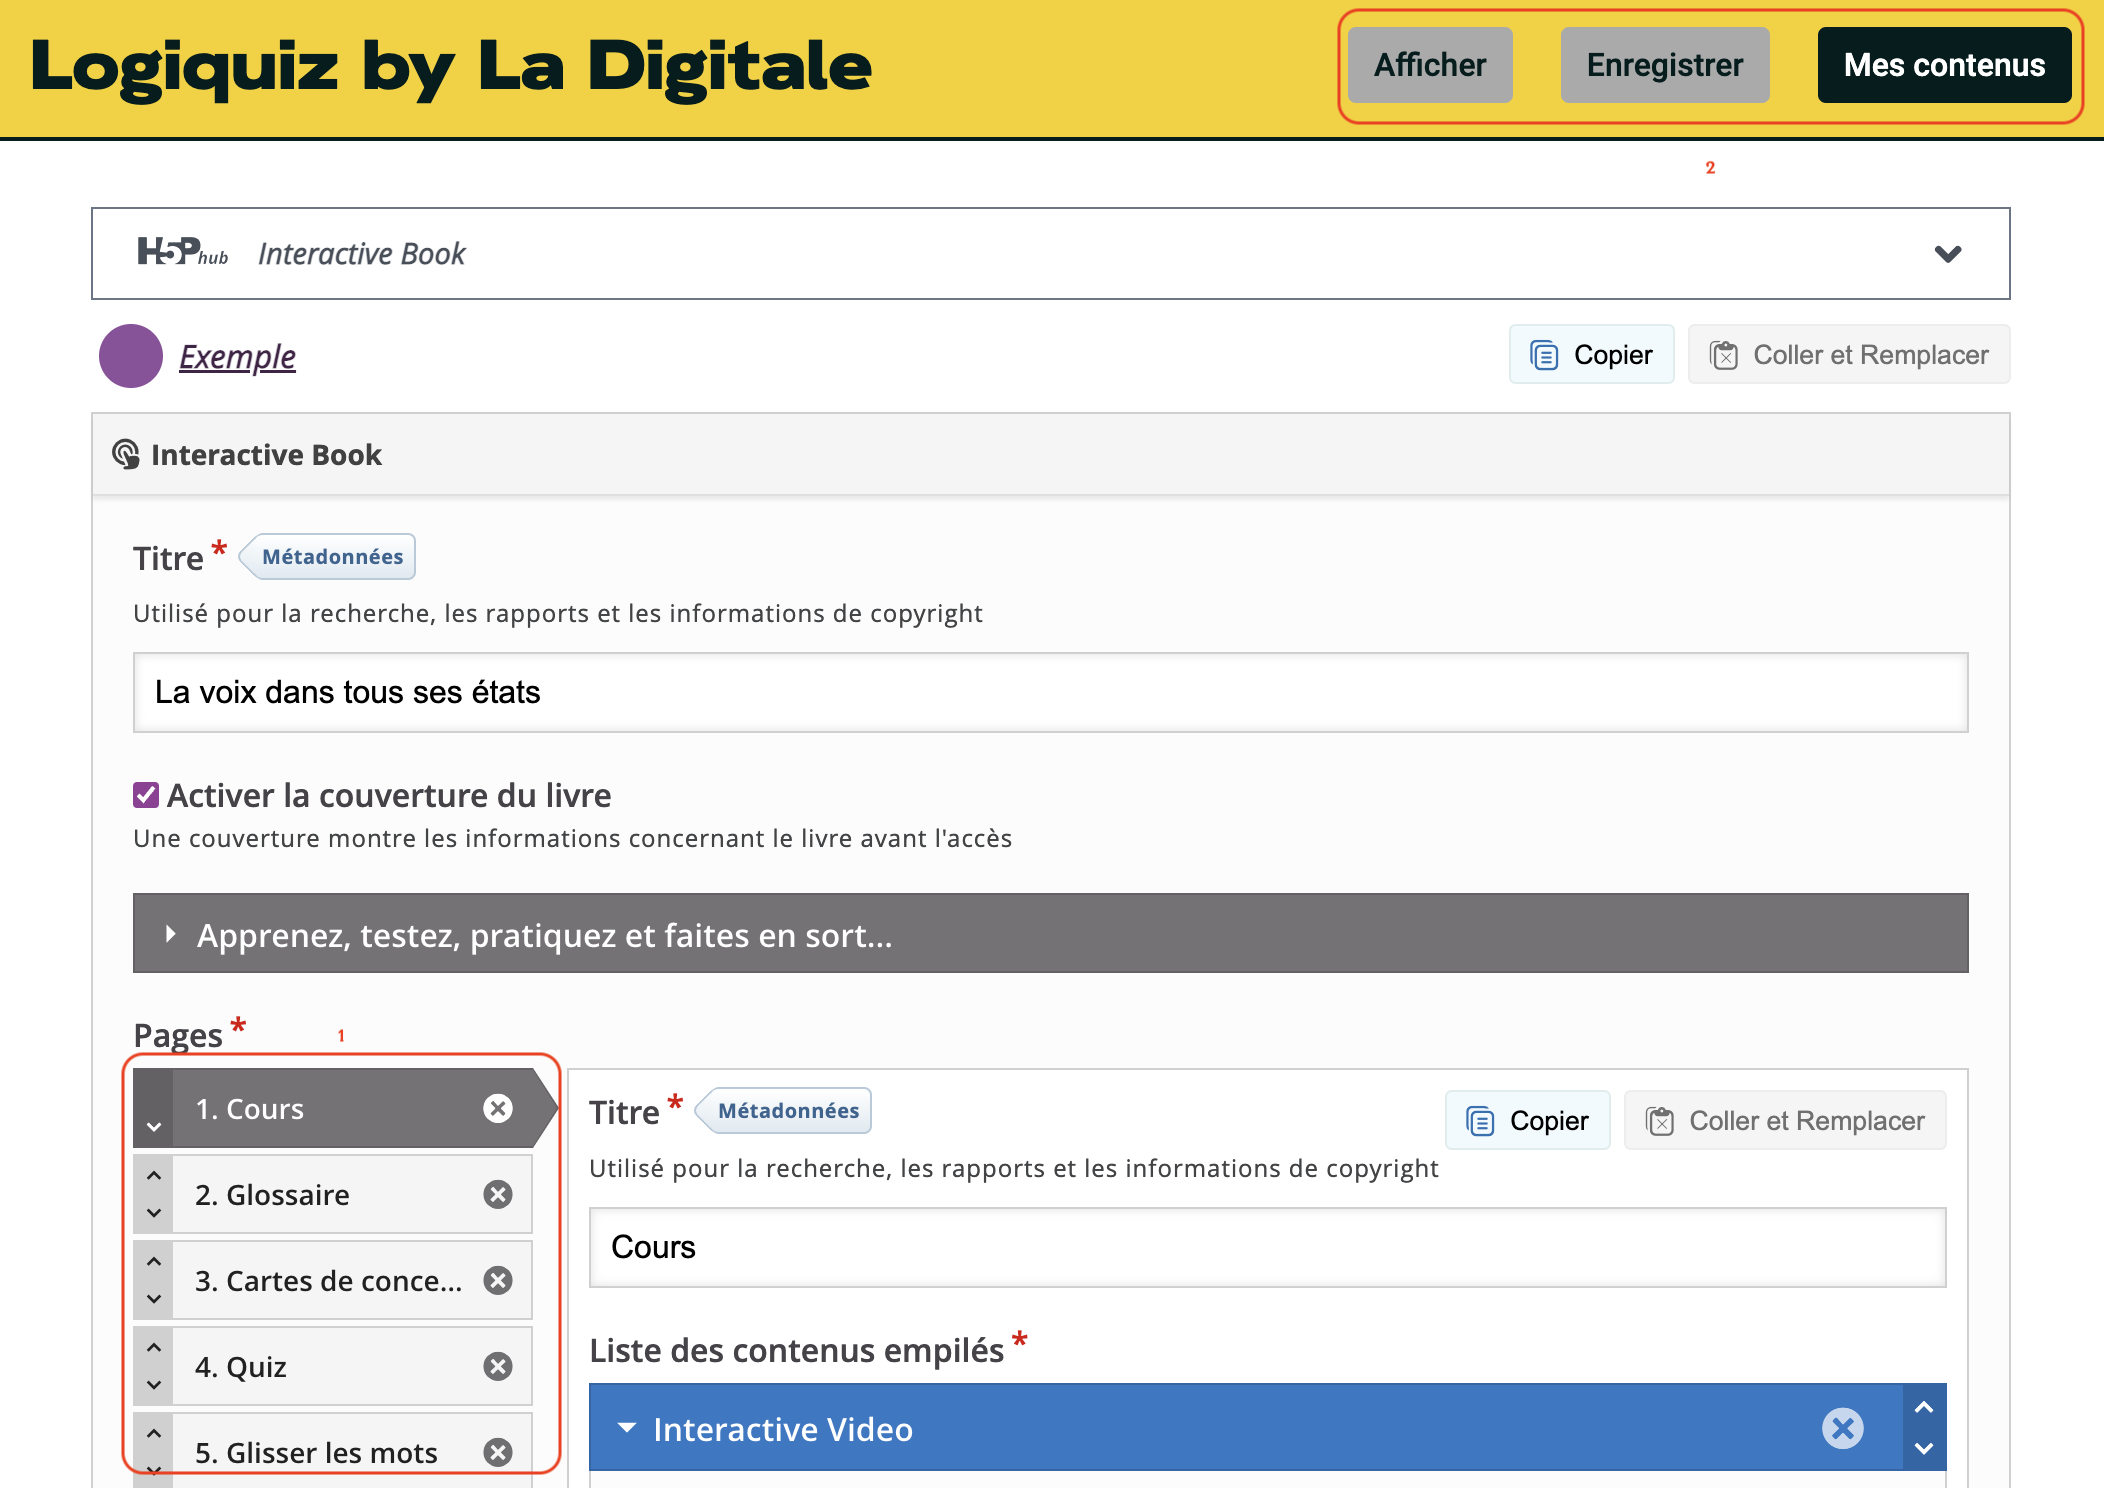Click the book title input field
Screen dimensions: 2104x1488
(1050, 692)
